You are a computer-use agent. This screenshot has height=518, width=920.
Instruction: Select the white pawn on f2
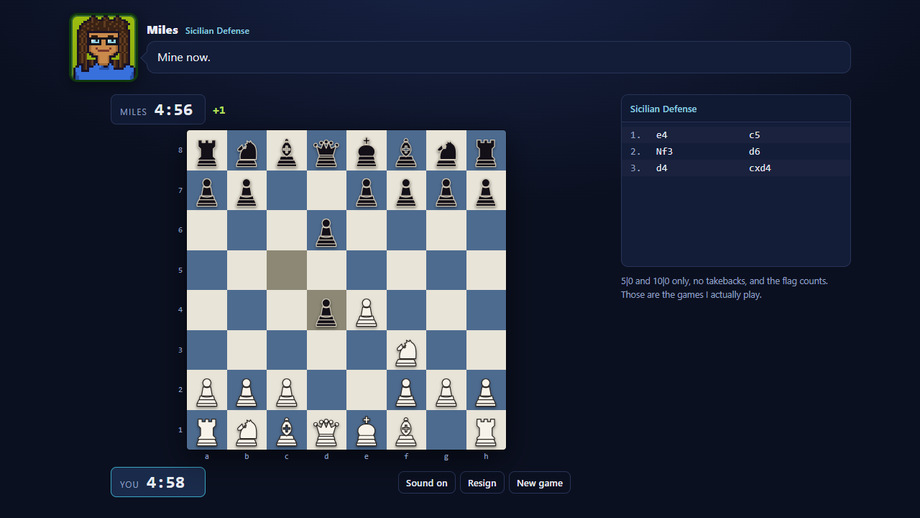[x=406, y=390]
